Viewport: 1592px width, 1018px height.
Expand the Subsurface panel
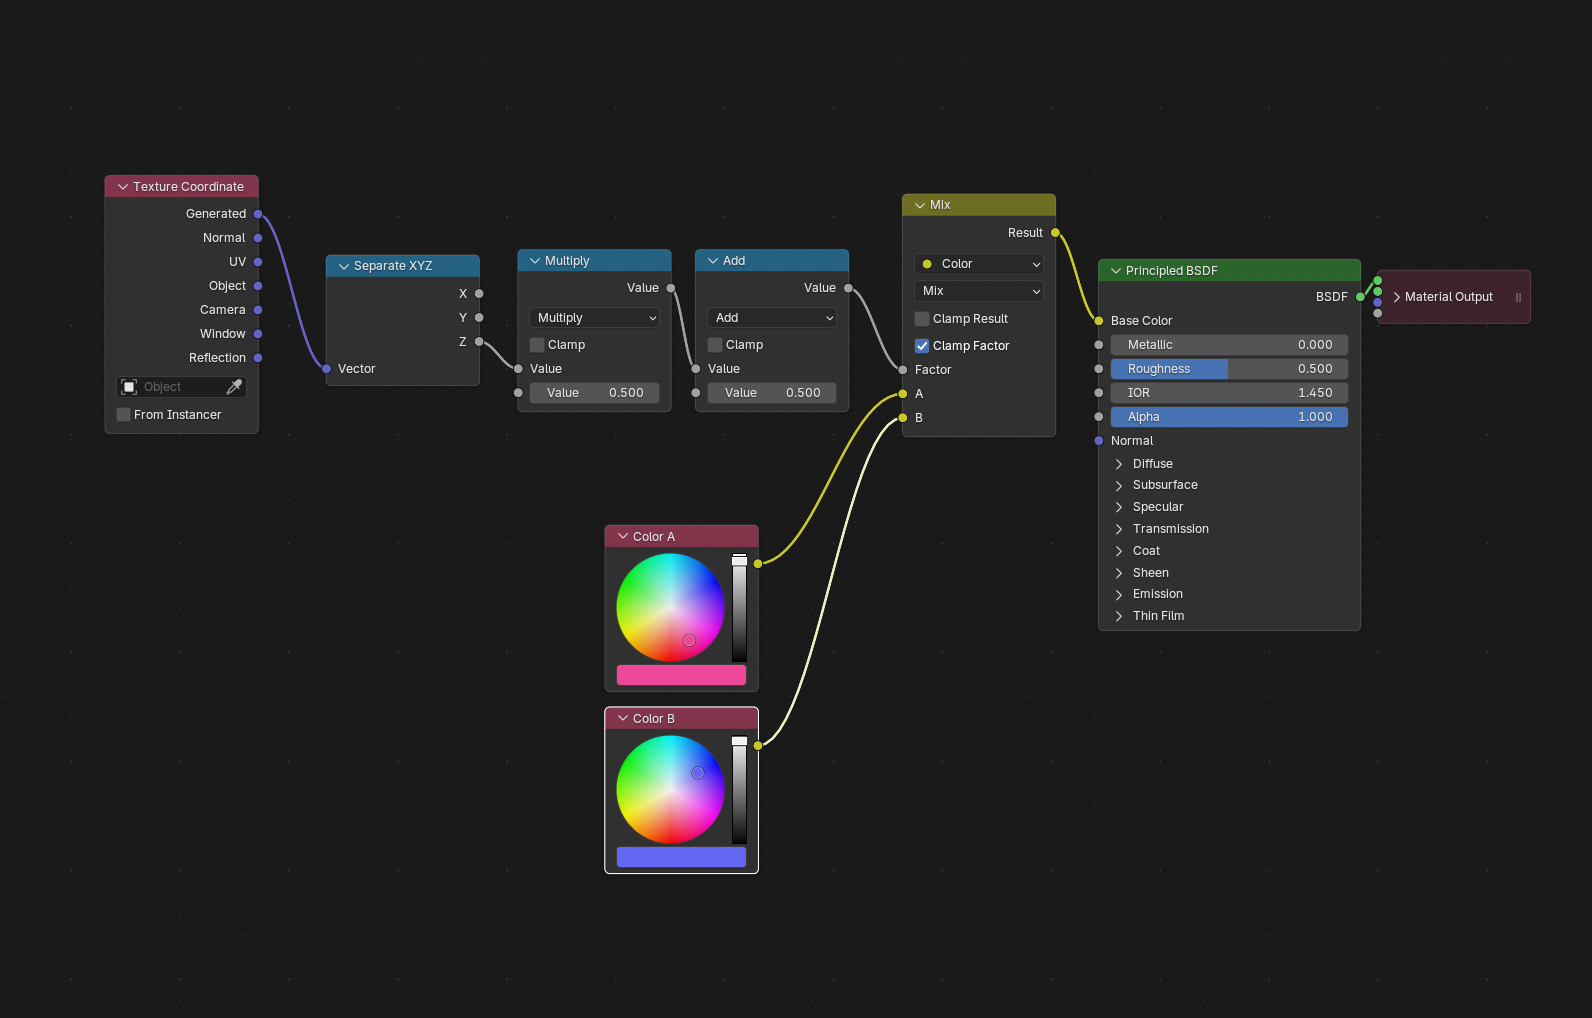coord(1119,486)
